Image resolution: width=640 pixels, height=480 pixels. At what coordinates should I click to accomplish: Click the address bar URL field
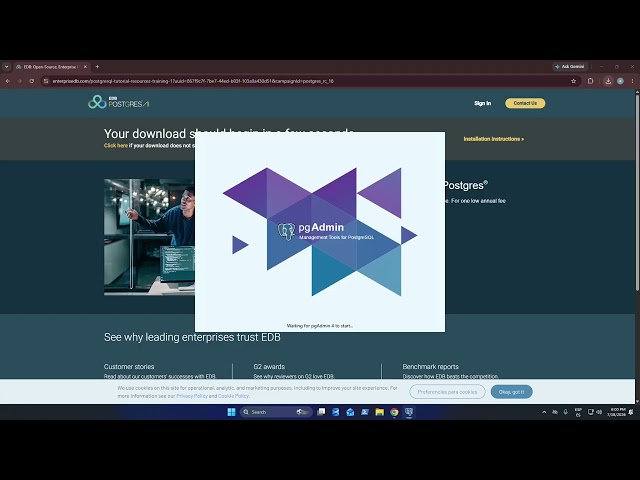[310, 81]
